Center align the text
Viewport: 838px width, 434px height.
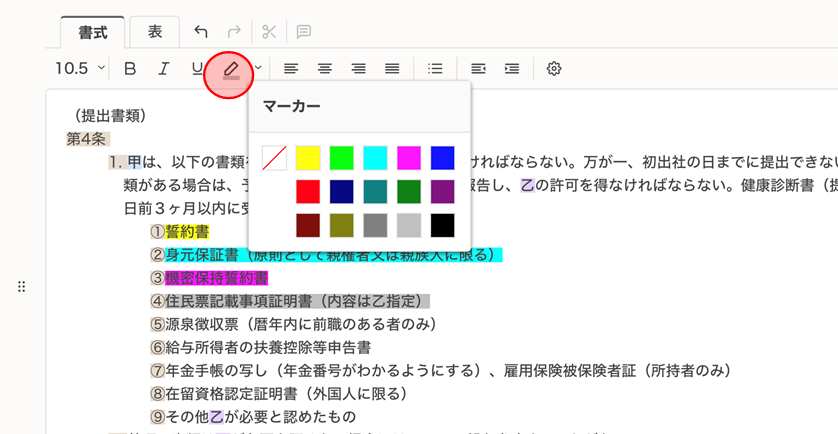(325, 69)
